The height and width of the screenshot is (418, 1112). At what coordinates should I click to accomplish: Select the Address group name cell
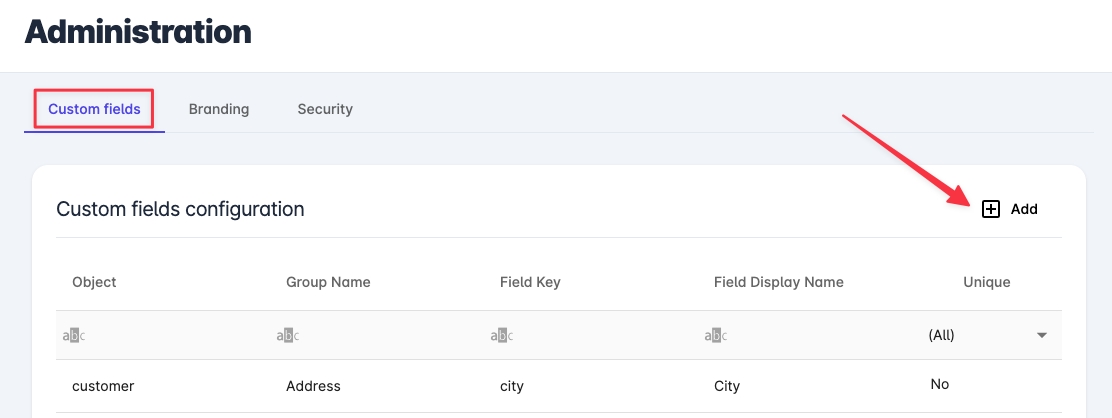313,386
